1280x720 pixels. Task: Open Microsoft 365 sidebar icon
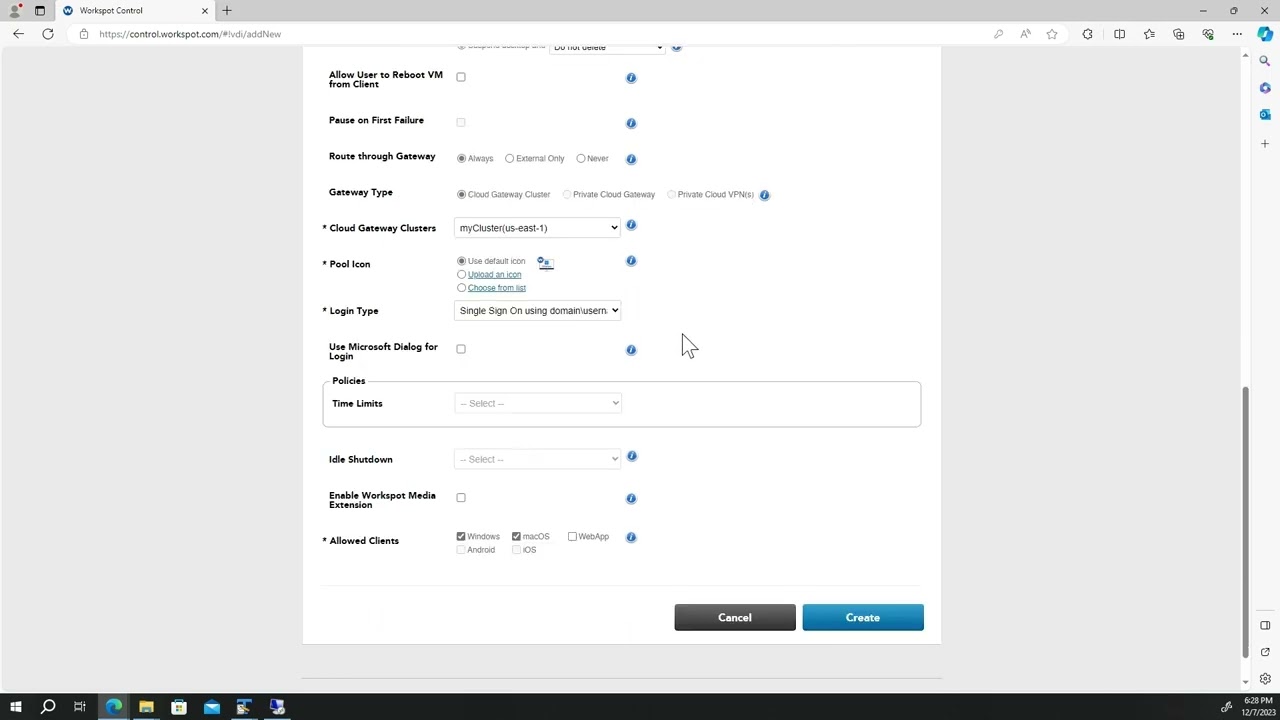1265,88
